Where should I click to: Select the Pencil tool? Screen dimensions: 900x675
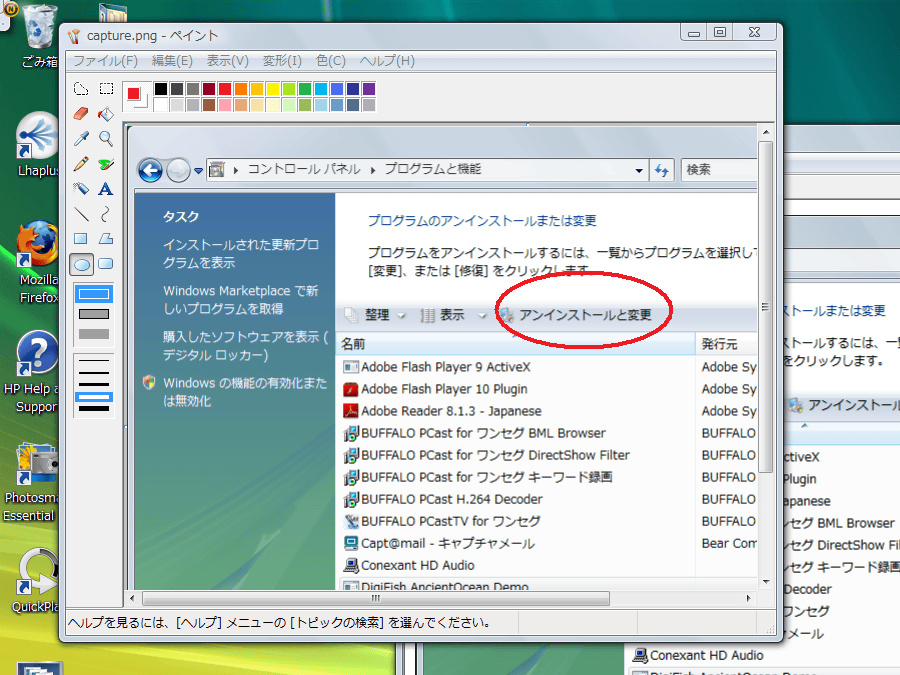coord(81,164)
